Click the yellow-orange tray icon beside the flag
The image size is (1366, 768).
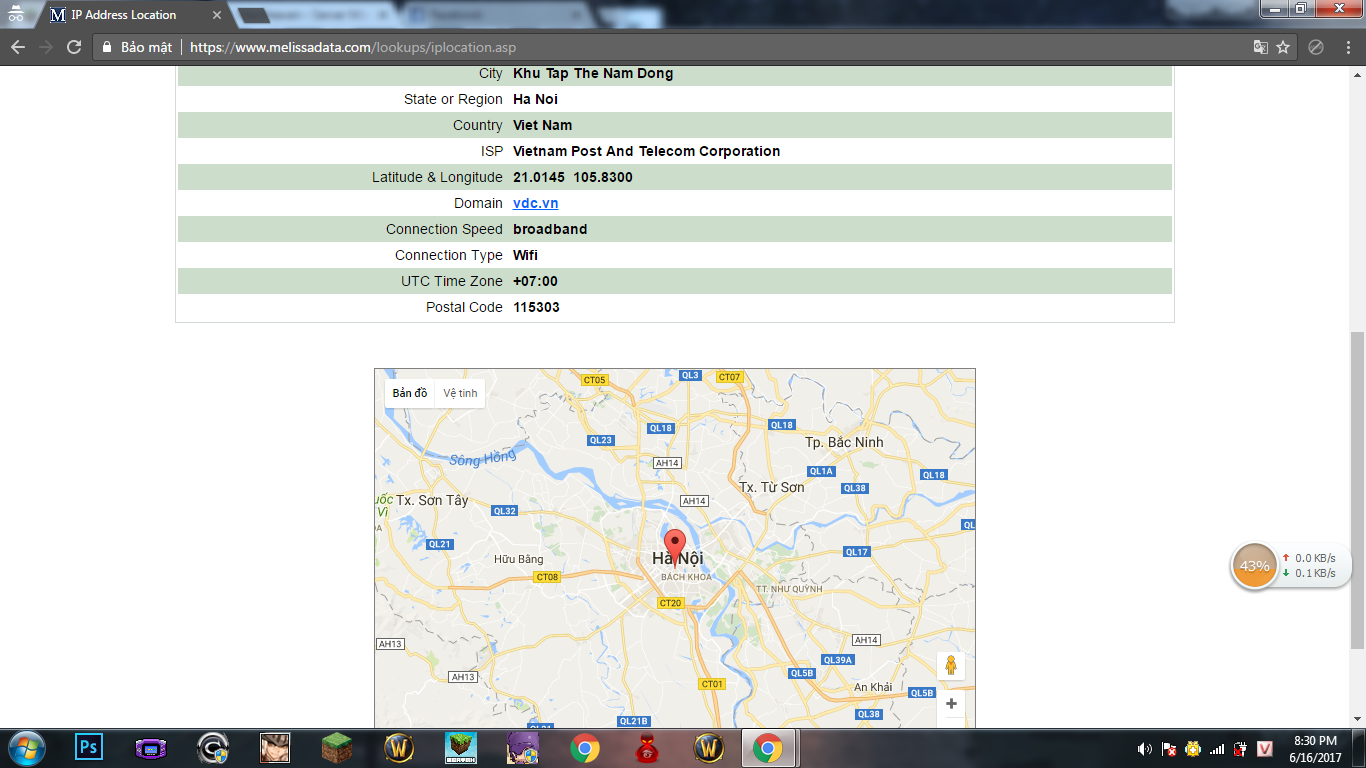pyautogui.click(x=1193, y=749)
